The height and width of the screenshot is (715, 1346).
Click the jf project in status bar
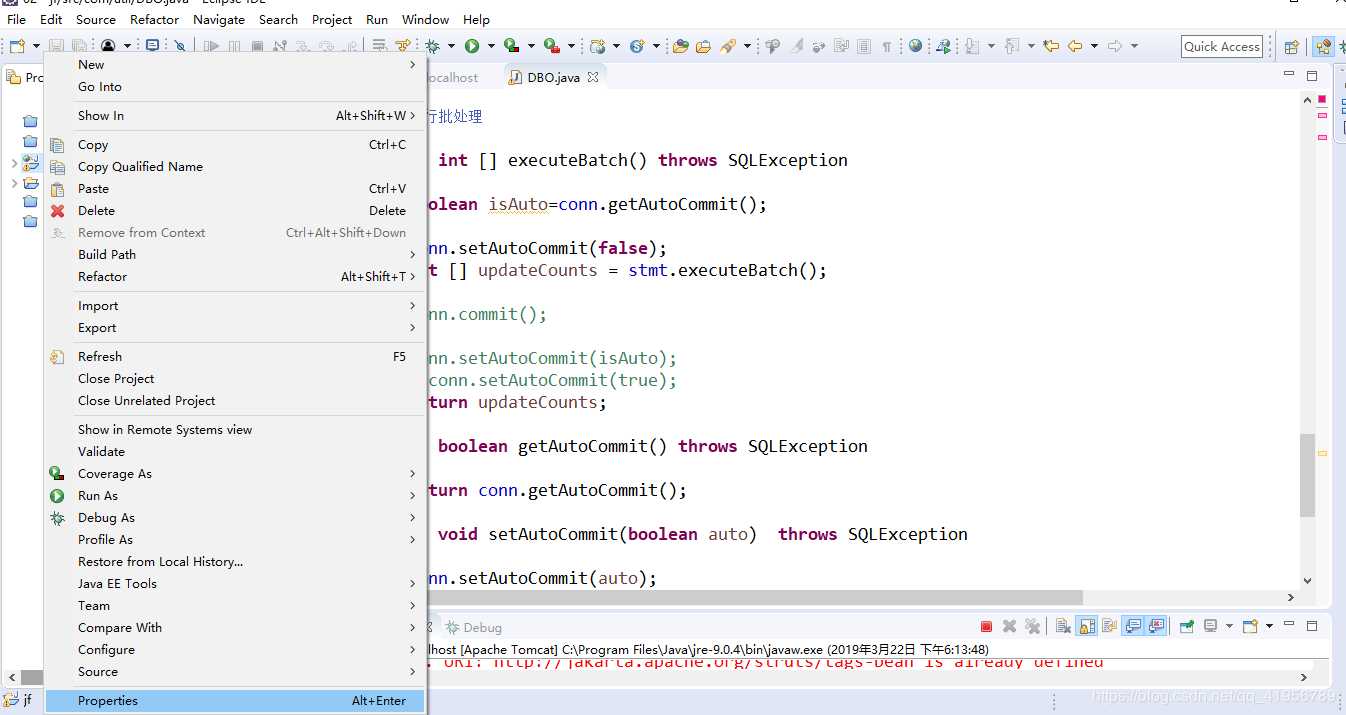18,700
